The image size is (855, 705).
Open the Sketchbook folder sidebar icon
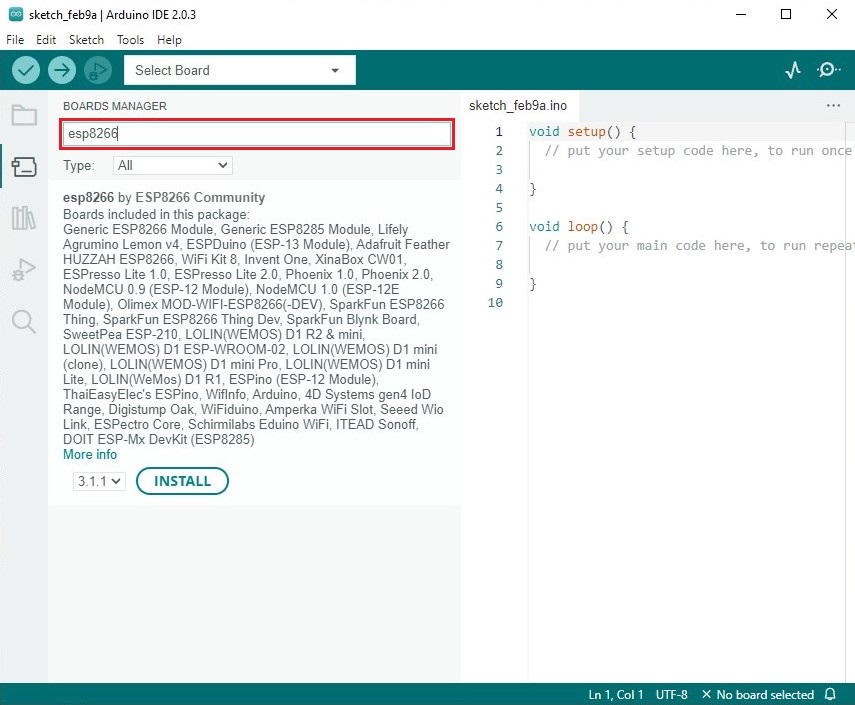[24, 114]
